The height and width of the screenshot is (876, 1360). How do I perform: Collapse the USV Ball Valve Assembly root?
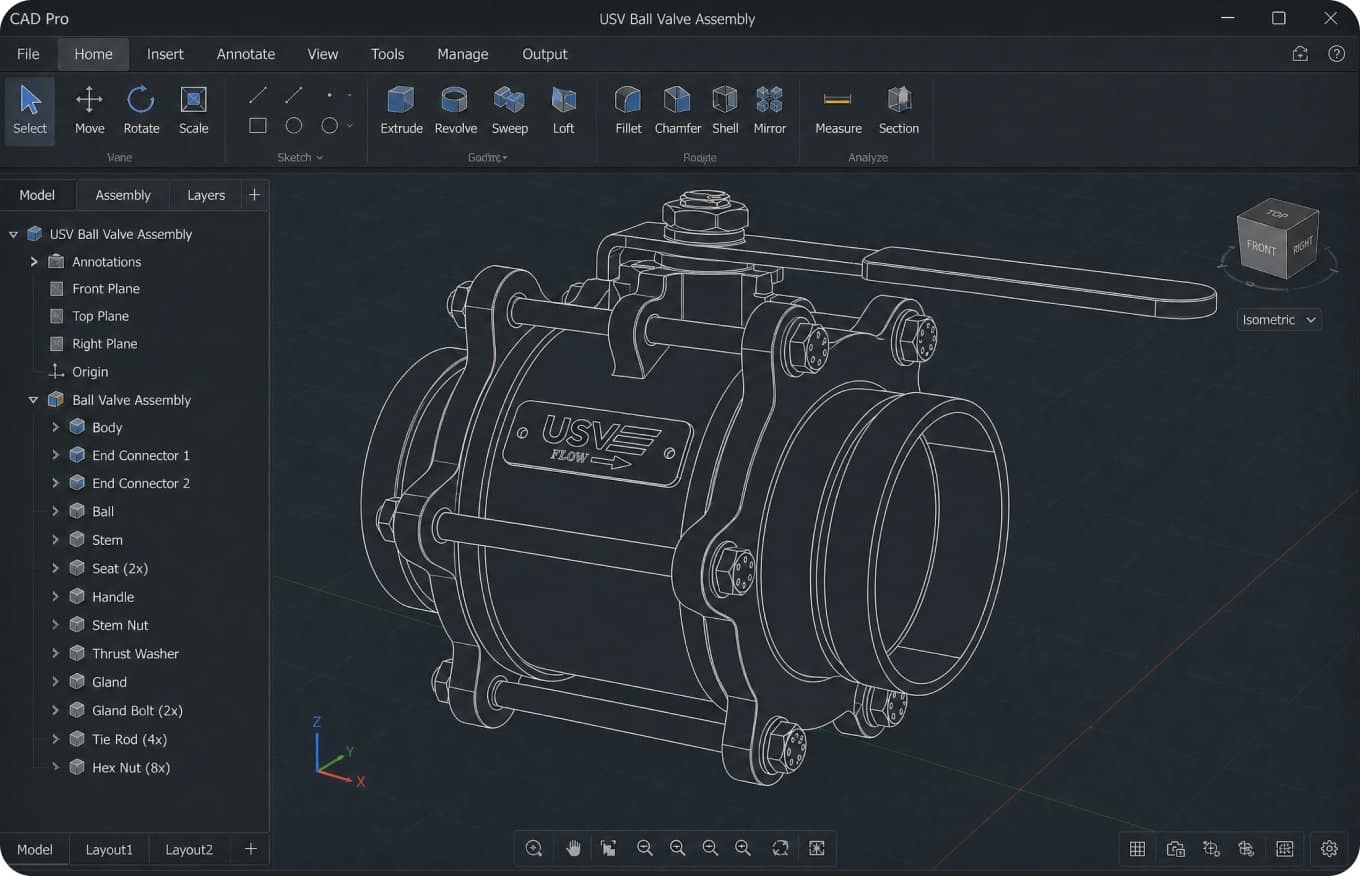click(13, 234)
